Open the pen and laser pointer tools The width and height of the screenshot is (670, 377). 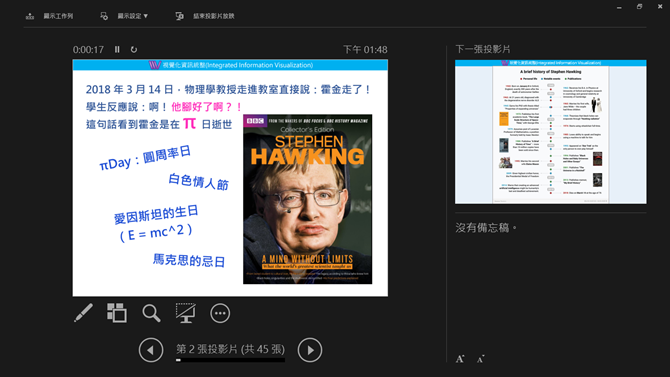pyautogui.click(x=83, y=313)
